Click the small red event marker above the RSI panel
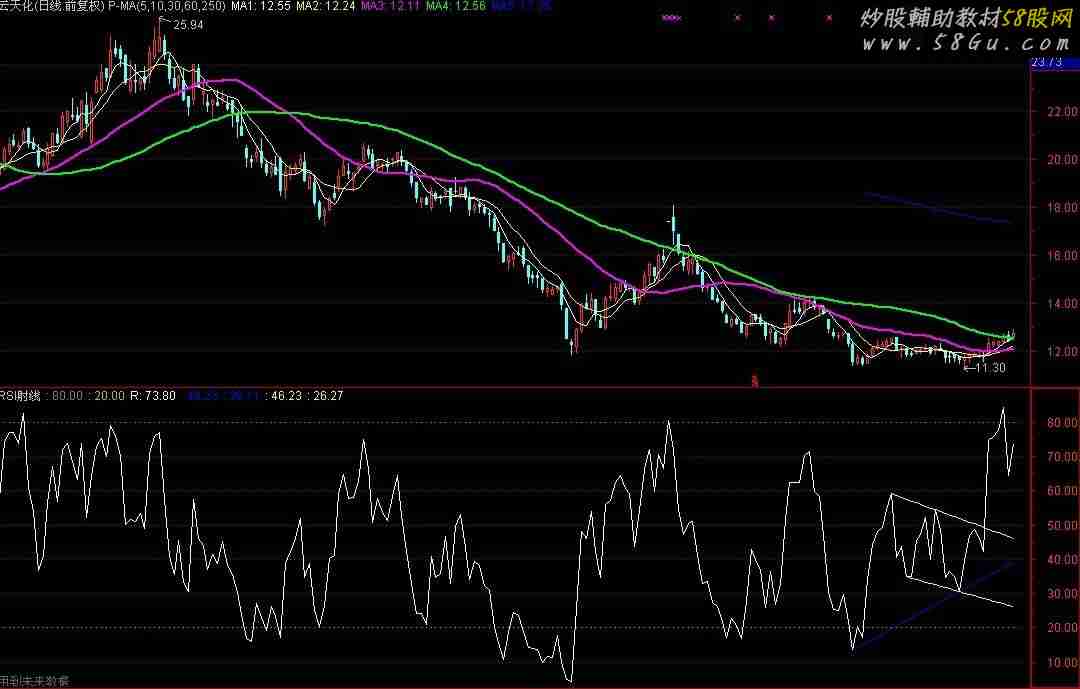The height and width of the screenshot is (689, 1080). pos(754,380)
